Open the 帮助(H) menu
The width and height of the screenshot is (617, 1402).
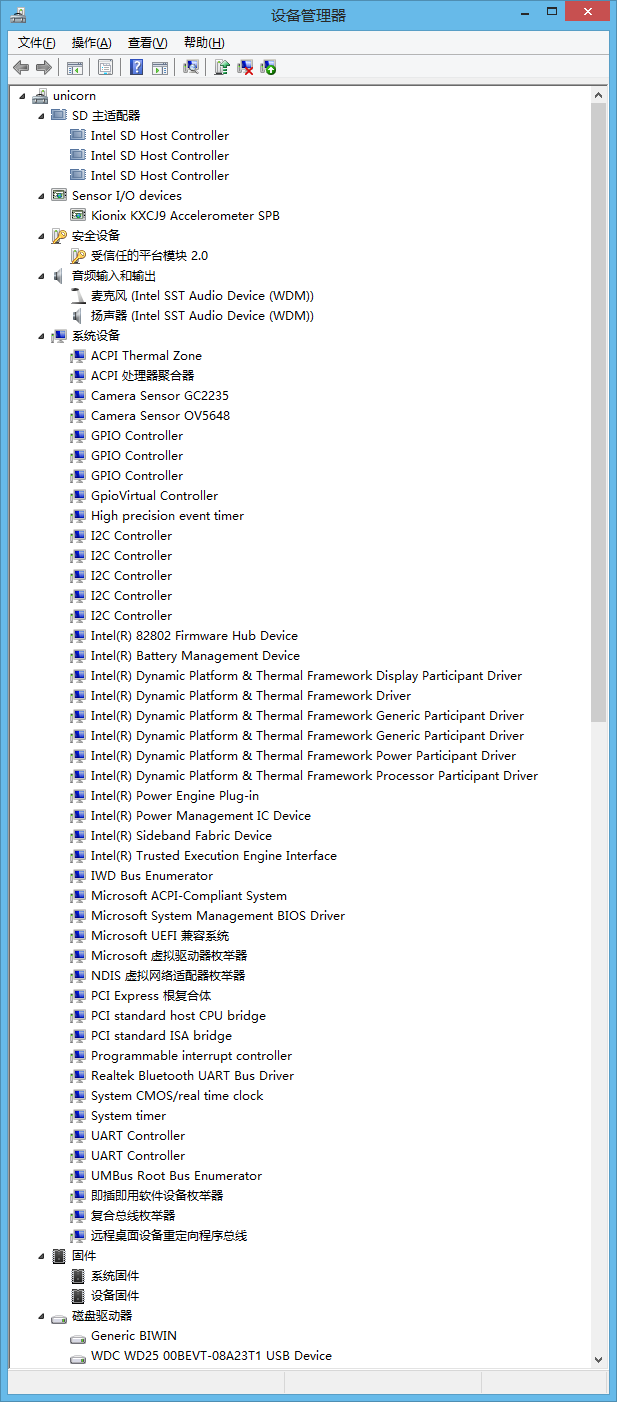pos(204,42)
